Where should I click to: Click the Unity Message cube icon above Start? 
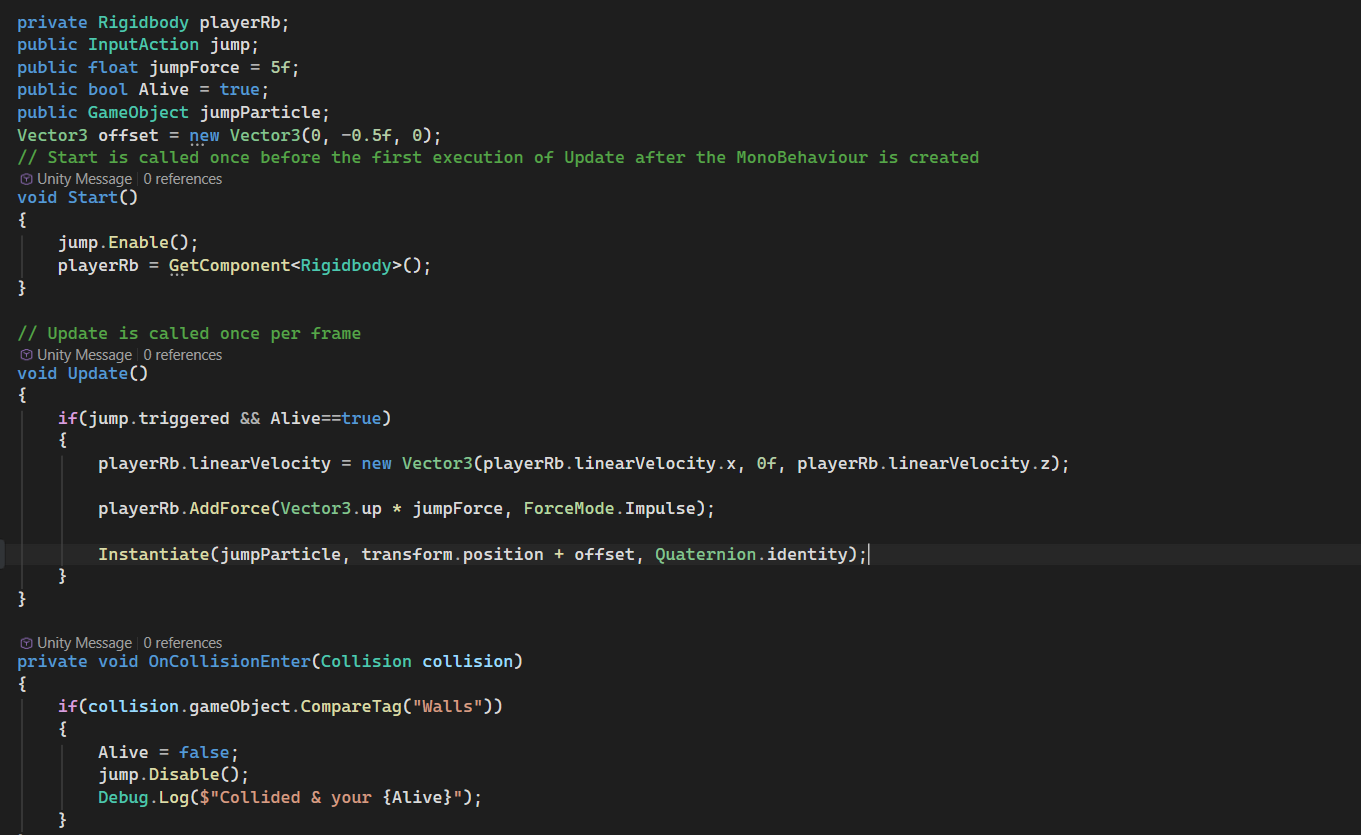[26, 179]
